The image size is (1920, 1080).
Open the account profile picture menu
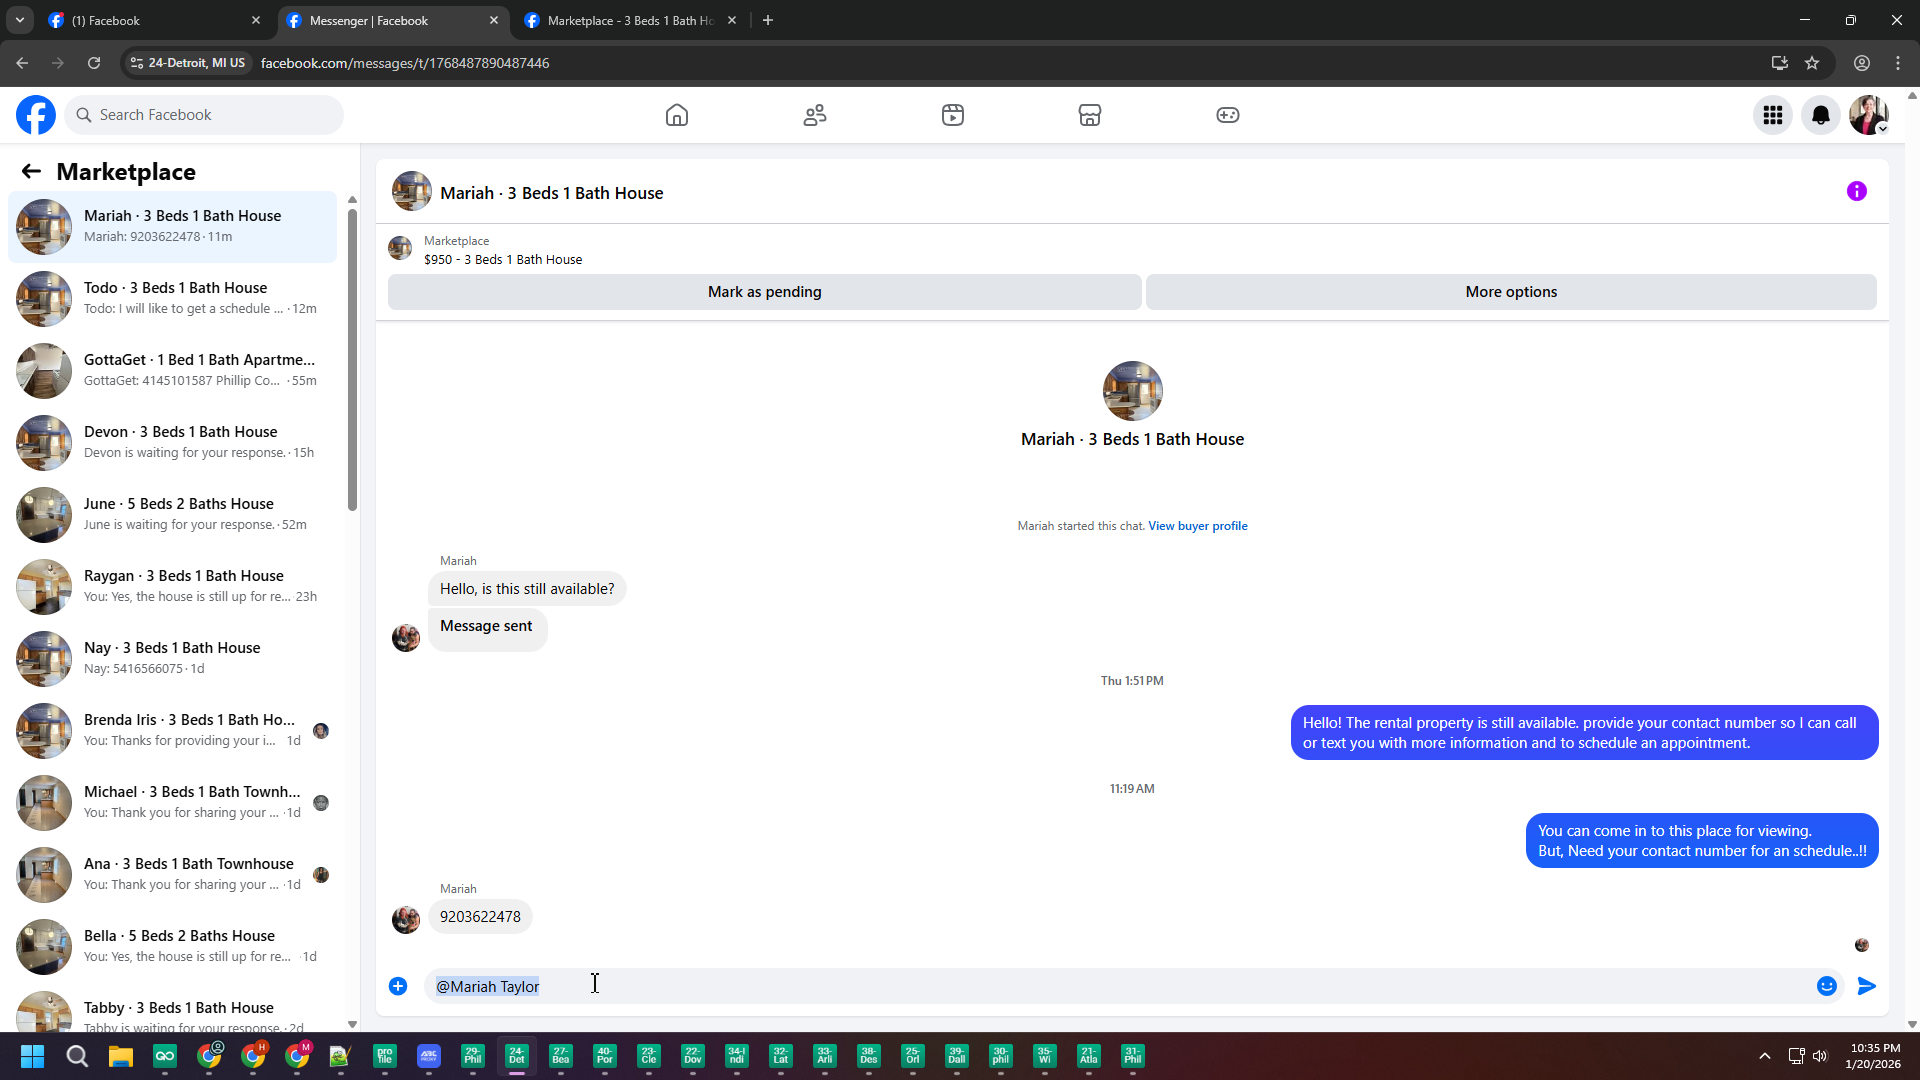click(x=1869, y=115)
